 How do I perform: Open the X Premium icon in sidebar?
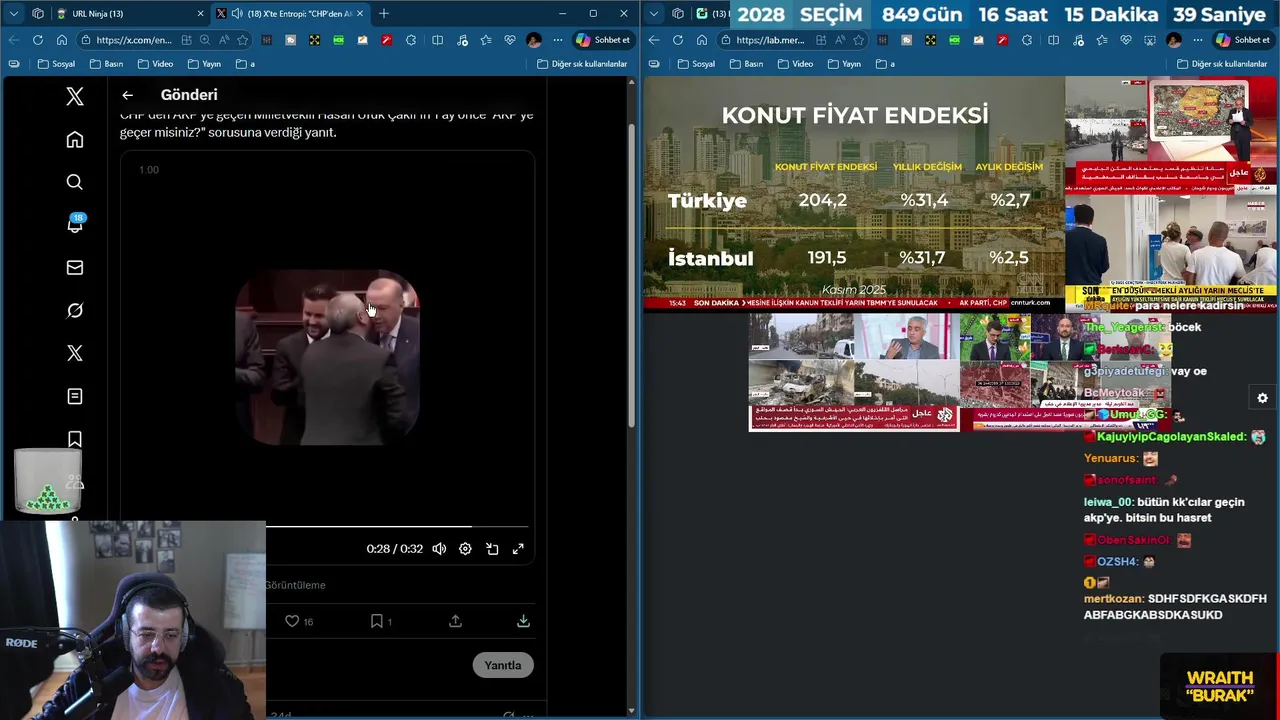[x=75, y=353]
